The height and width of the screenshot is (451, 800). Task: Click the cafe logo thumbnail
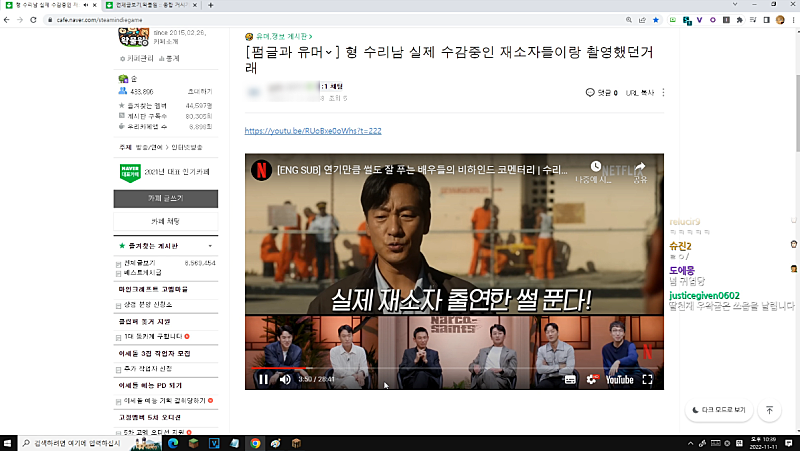point(134,36)
